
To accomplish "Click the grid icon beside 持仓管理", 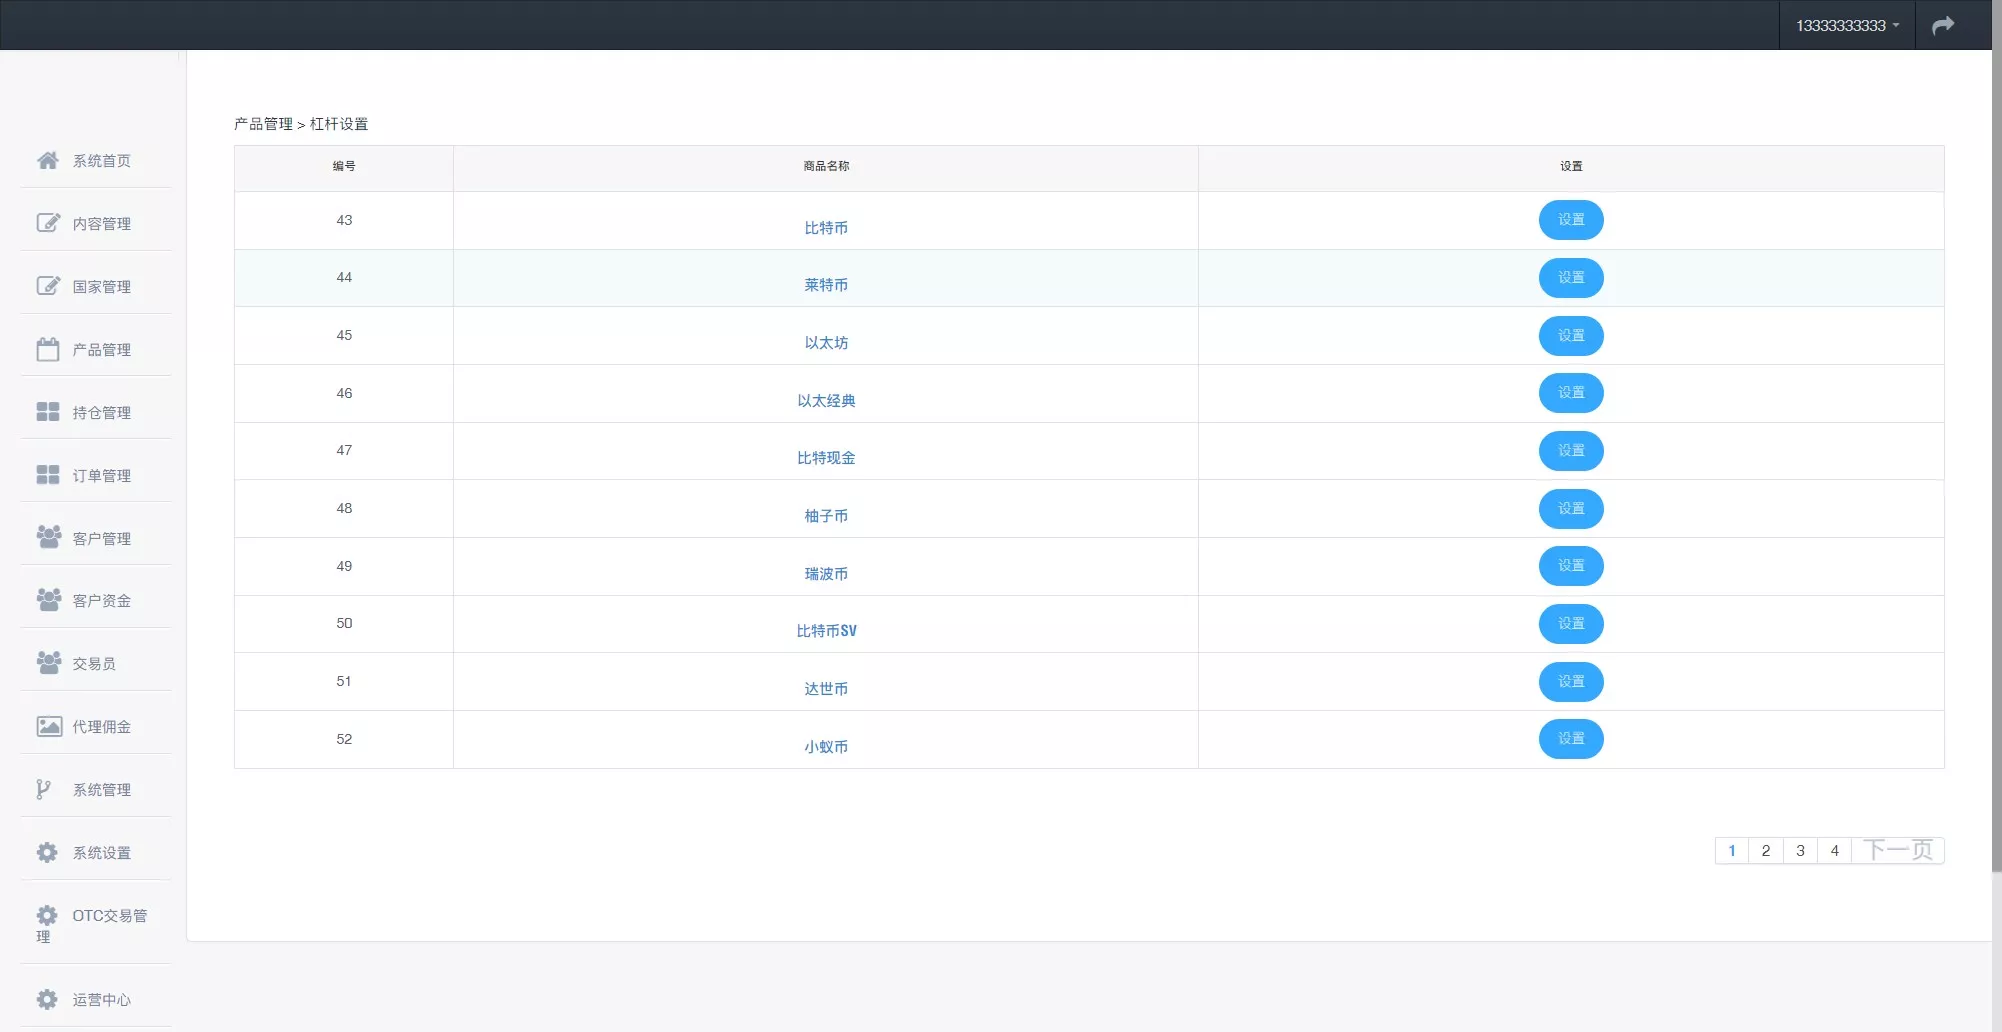I will point(47,412).
